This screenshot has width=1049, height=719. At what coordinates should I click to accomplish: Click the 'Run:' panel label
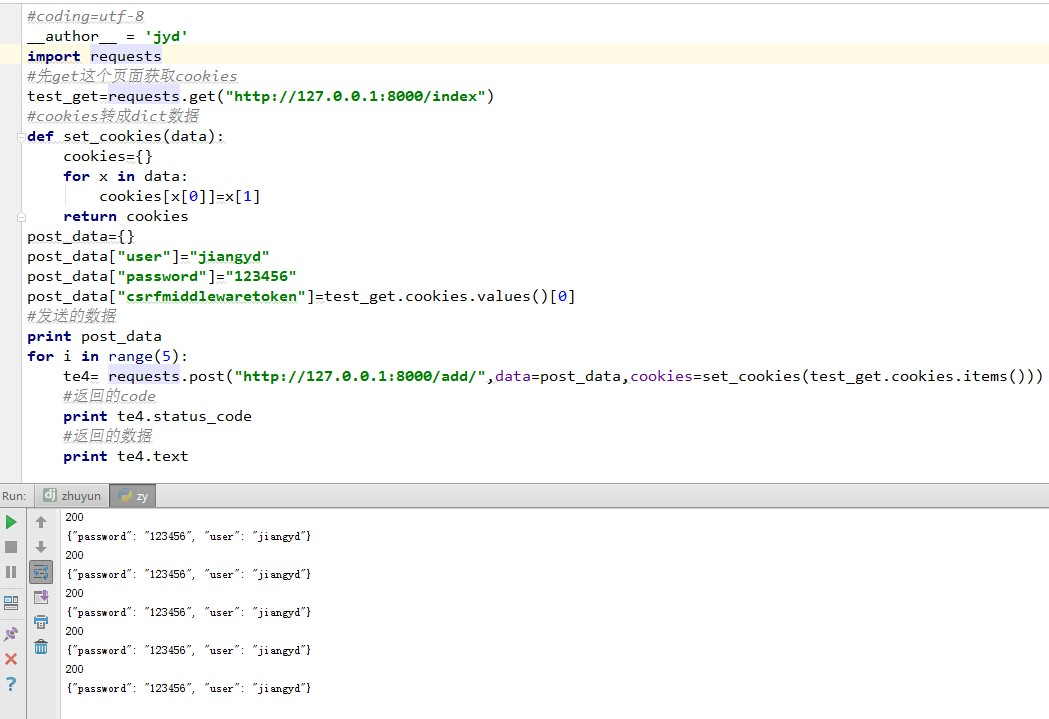tap(14, 496)
